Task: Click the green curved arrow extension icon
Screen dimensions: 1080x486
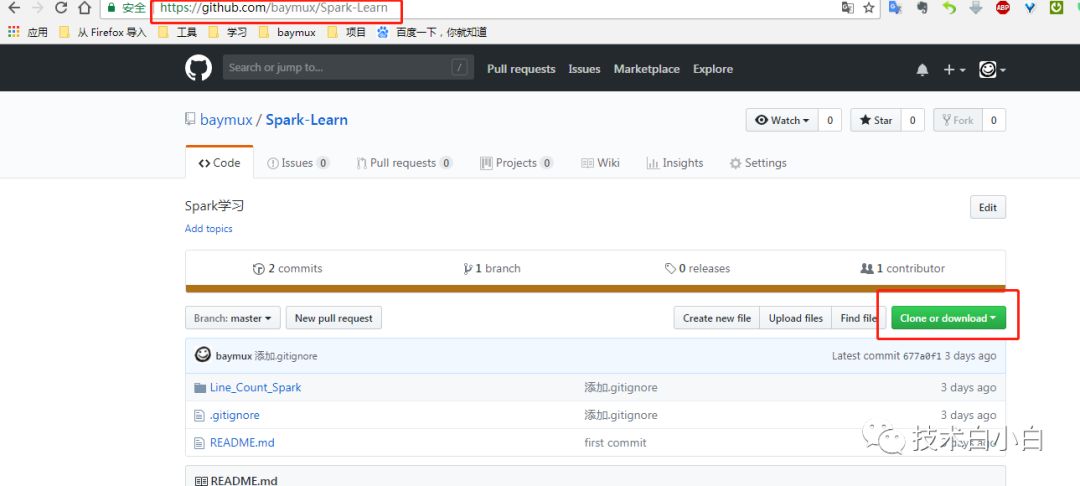Action: click(x=950, y=8)
